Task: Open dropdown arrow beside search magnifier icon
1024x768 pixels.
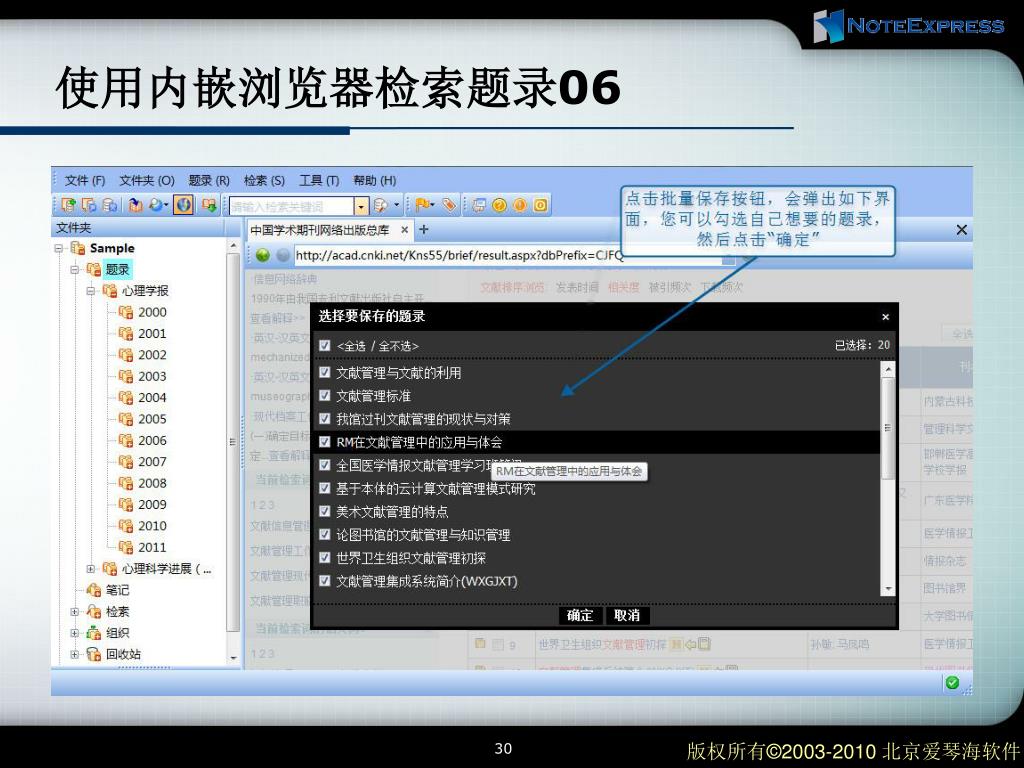Action: [396, 205]
